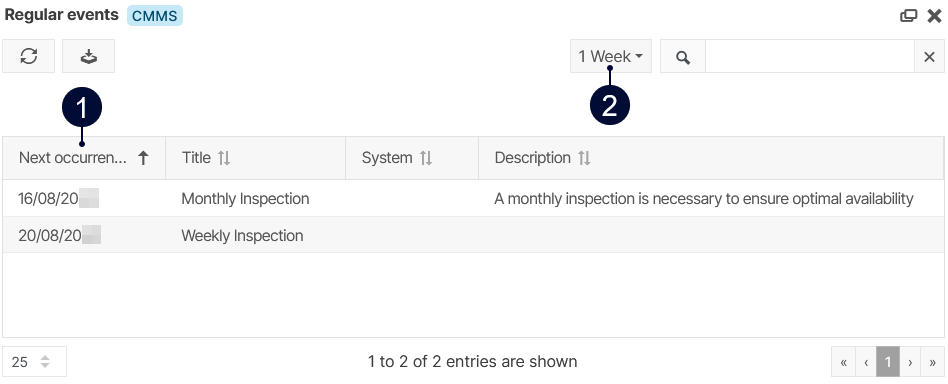Select the Monthly Inspection row
Viewport: 948px width, 384px height.
(473, 198)
